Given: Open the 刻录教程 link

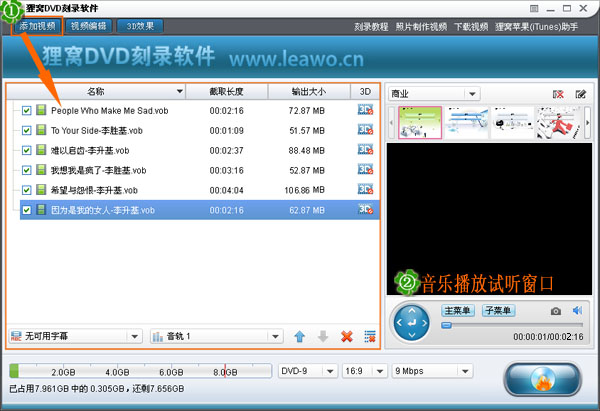Looking at the screenshot, I should tap(371, 27).
